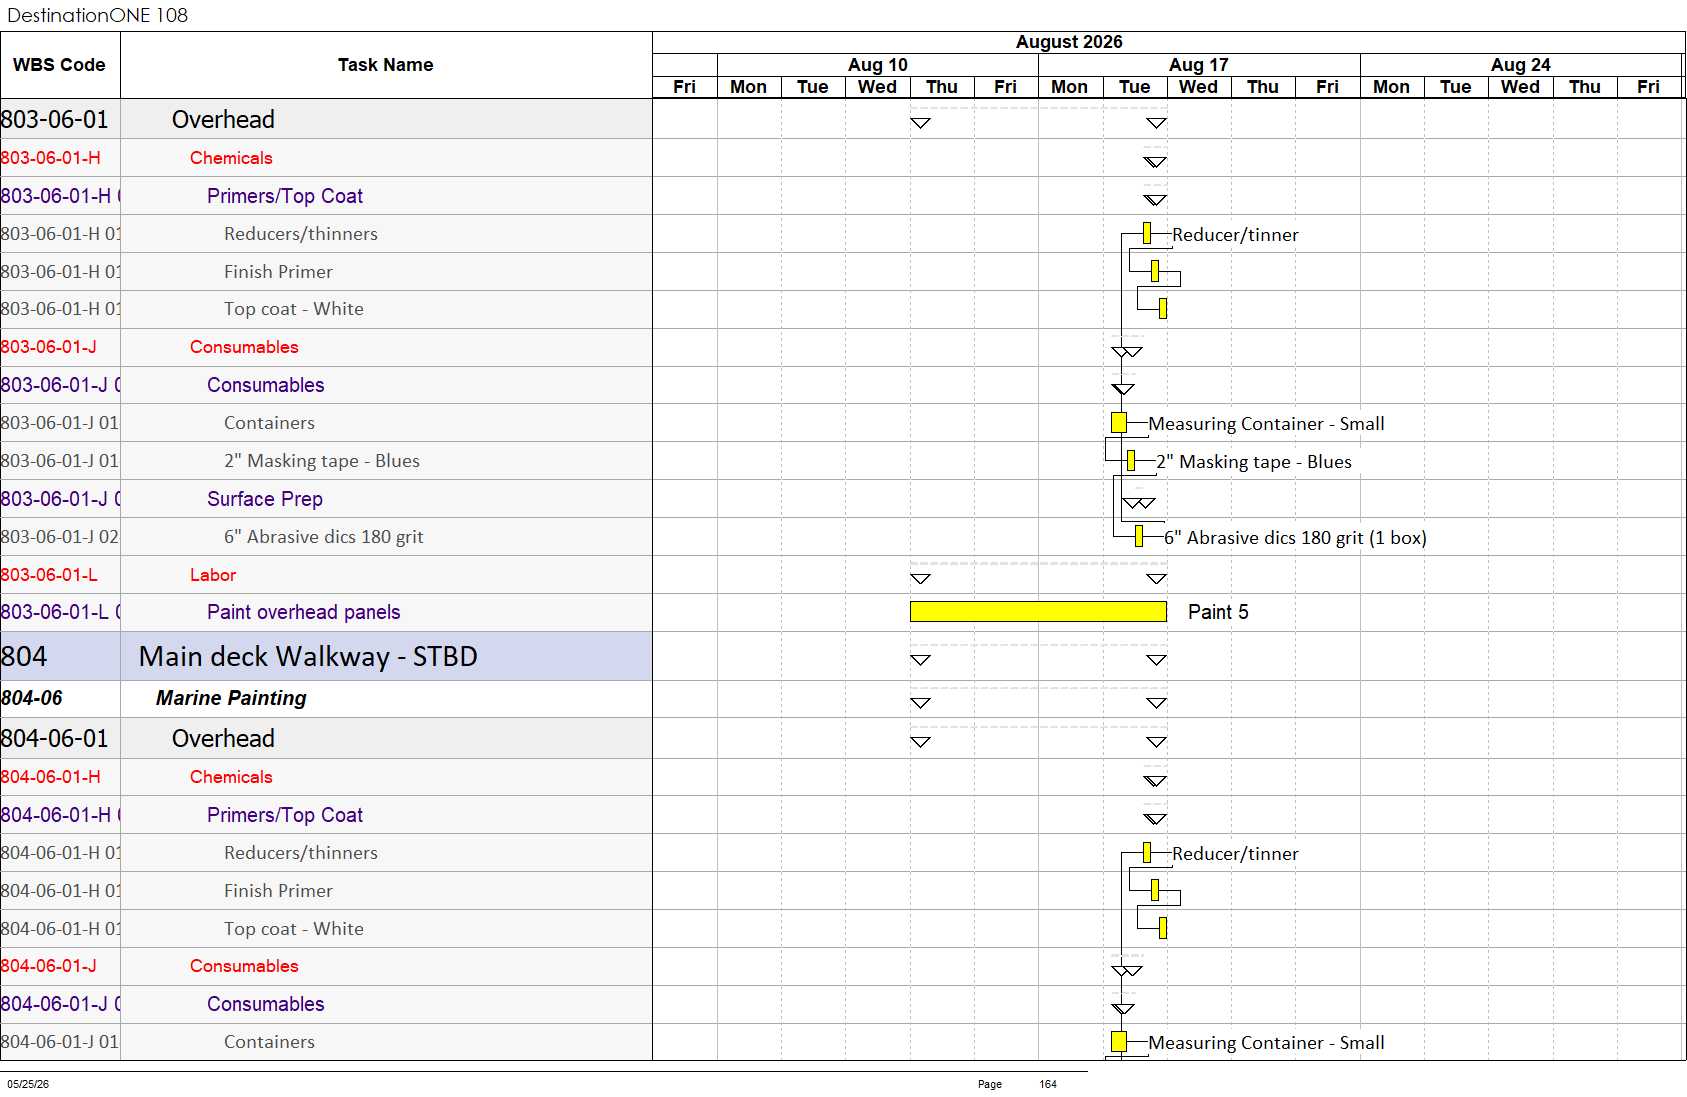Click the 803-06-01 Overhead summary start marker
The width and height of the screenshot is (1687, 1097).
tap(921, 123)
